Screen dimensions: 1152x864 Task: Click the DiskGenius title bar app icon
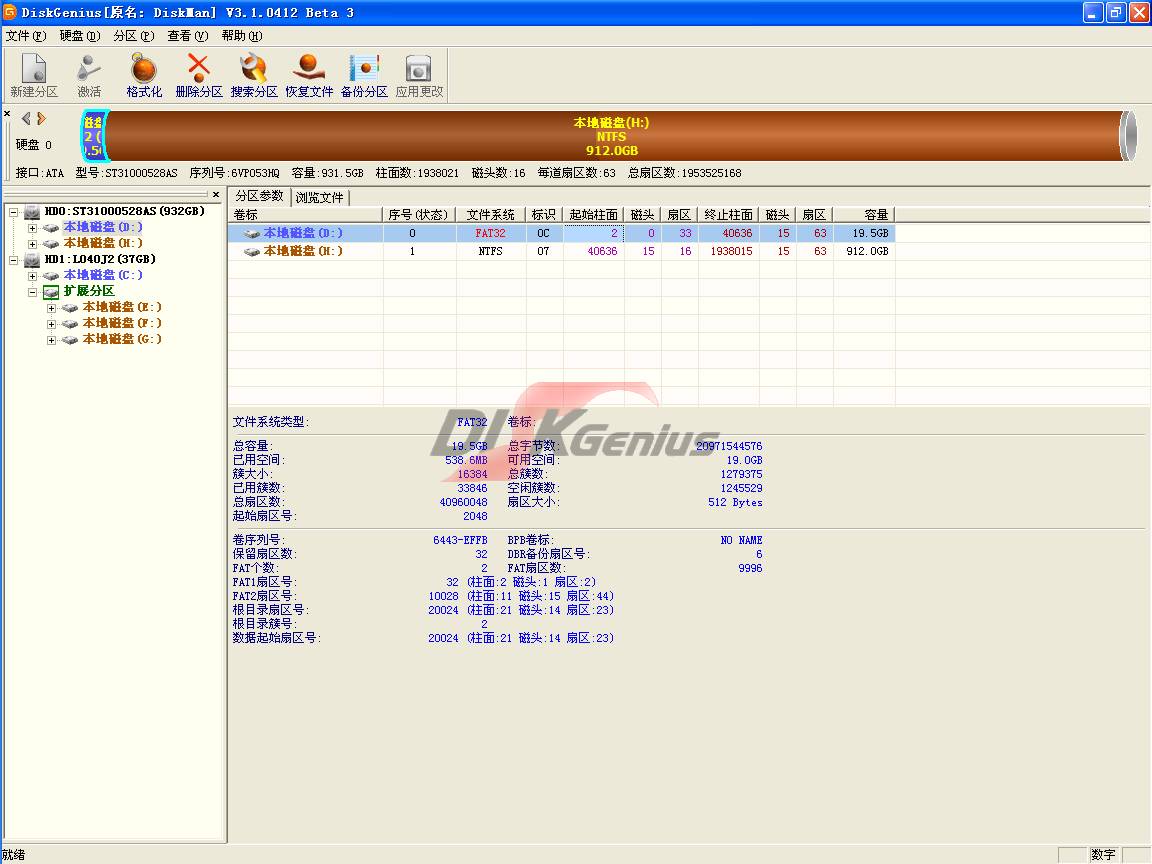click(x=10, y=12)
